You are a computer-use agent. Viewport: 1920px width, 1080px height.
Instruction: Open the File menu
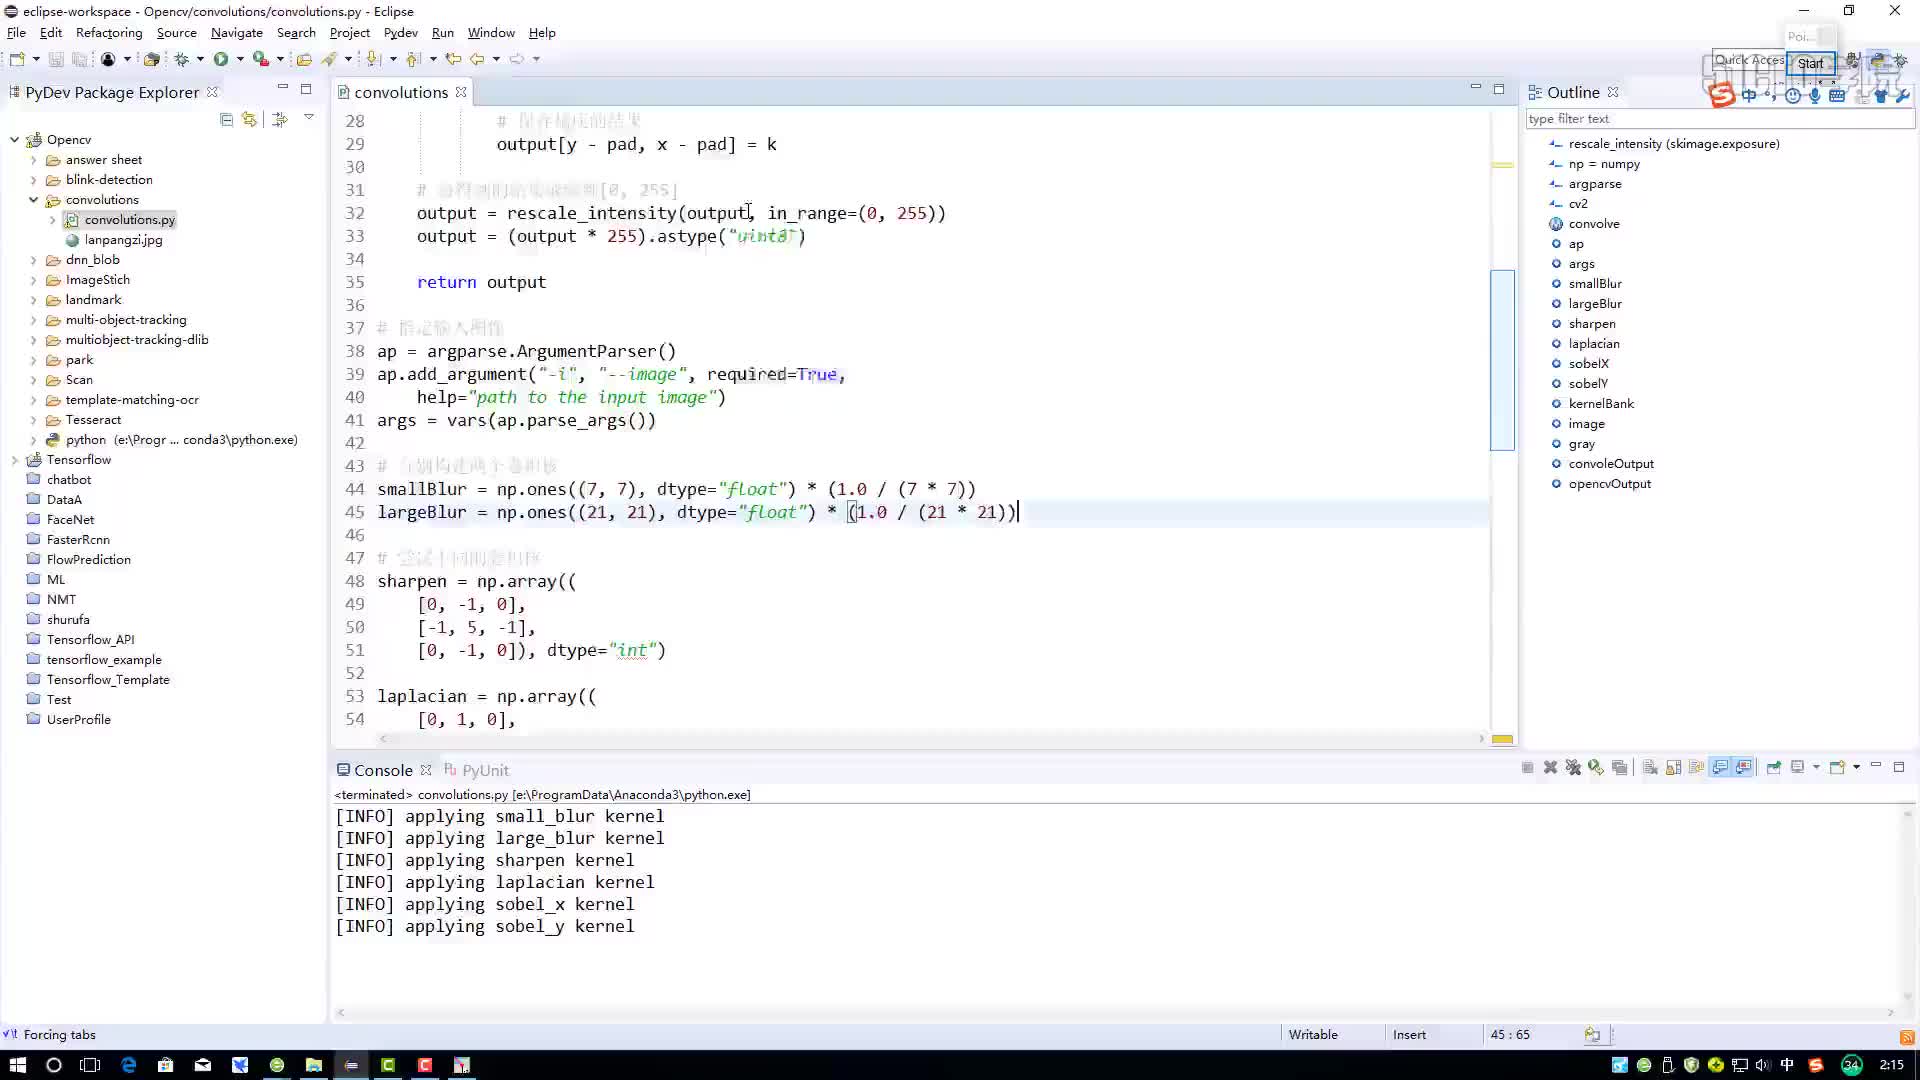pos(16,33)
